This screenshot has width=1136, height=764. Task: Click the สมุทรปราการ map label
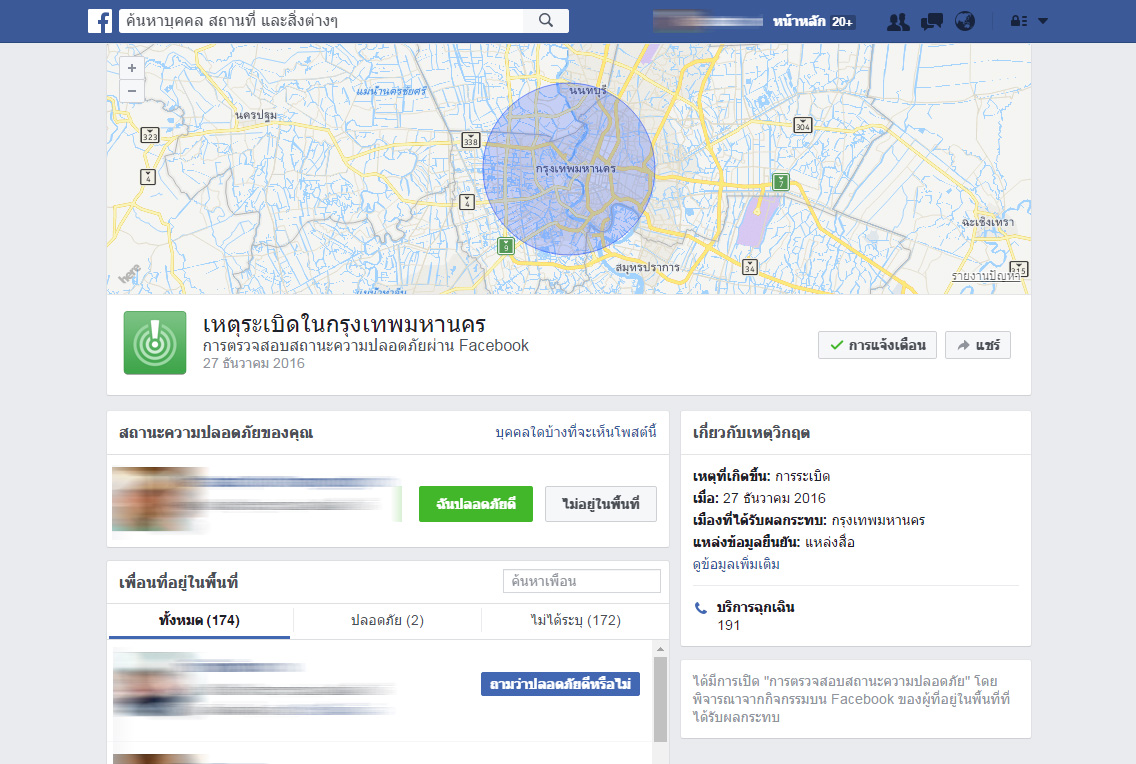point(648,267)
